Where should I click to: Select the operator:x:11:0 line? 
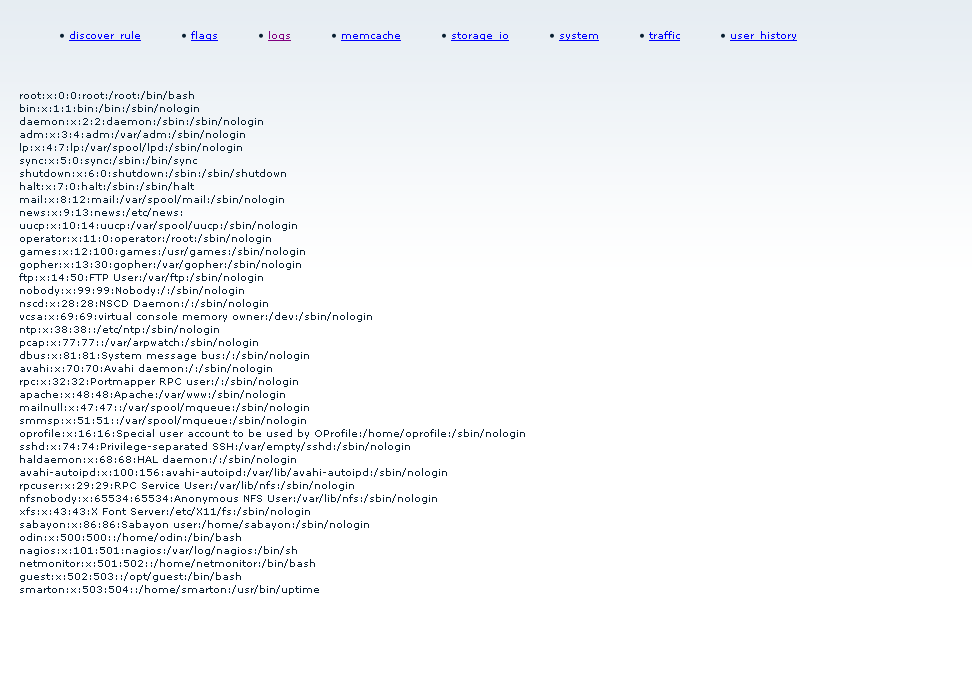(x=145, y=239)
